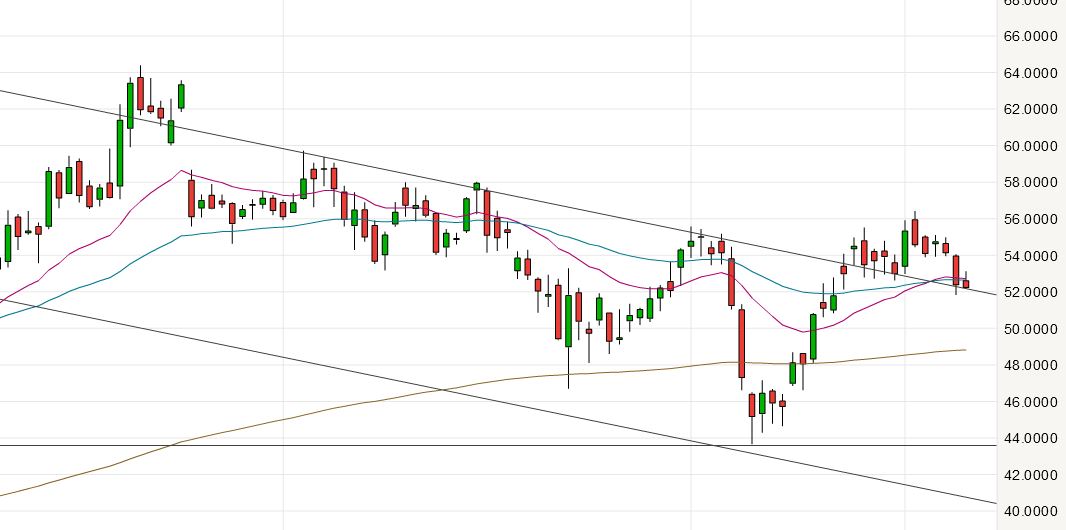Select the horizontal support line near 44

tap(300, 445)
